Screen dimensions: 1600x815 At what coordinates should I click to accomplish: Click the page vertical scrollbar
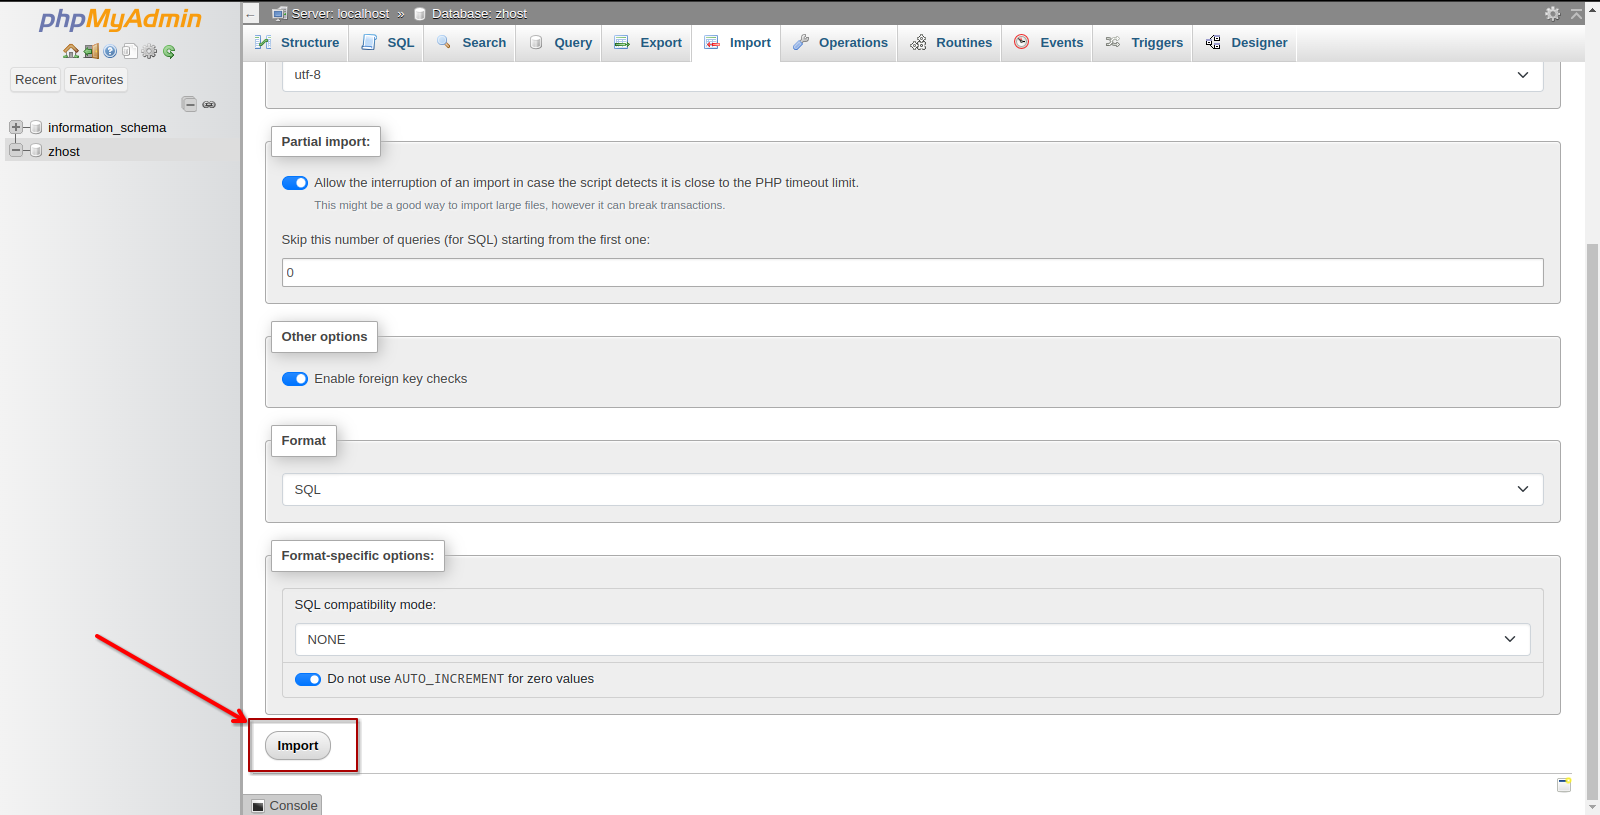1592,500
